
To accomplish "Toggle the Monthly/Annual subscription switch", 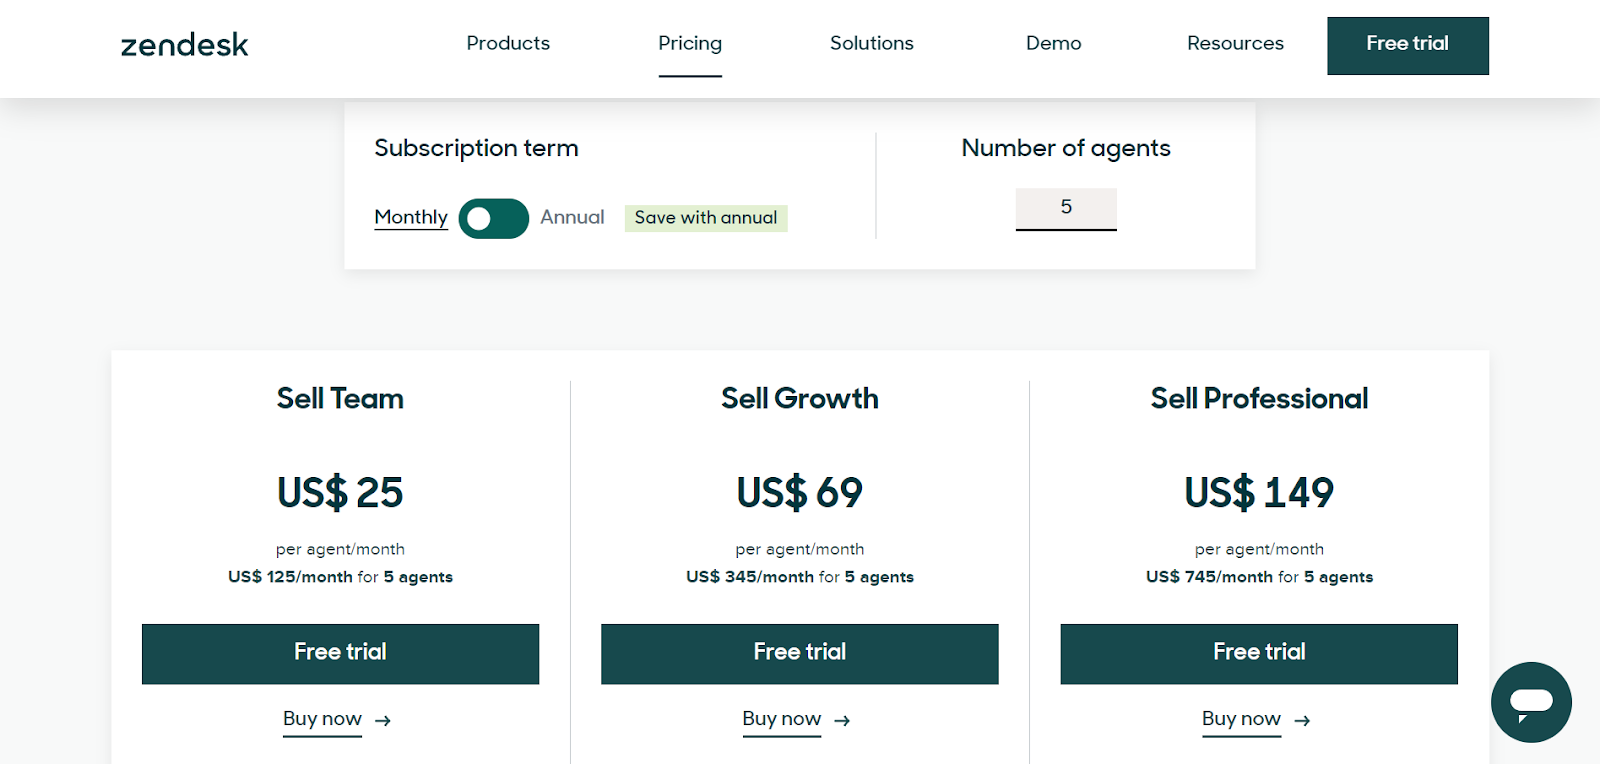I will pyautogui.click(x=494, y=218).
